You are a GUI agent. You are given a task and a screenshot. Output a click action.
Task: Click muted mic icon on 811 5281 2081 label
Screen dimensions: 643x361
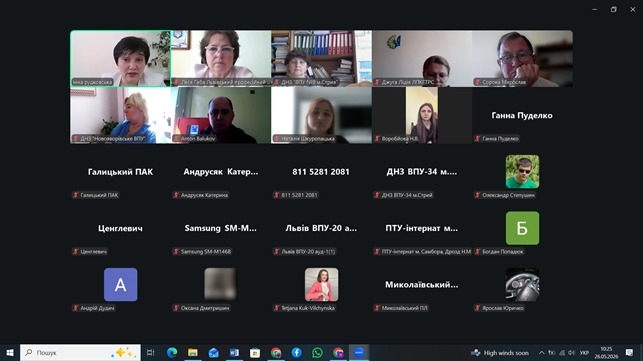click(277, 195)
